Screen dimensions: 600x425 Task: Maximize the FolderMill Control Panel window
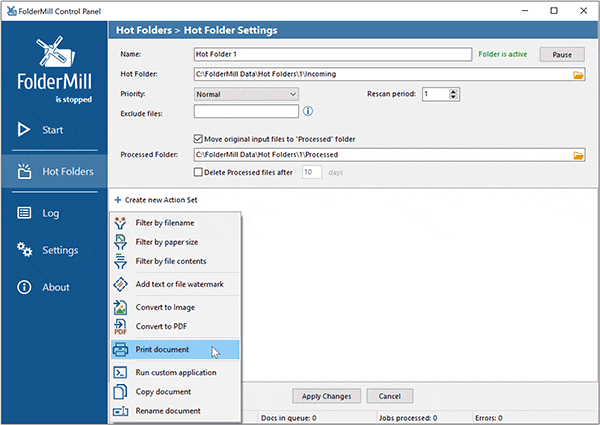click(554, 11)
